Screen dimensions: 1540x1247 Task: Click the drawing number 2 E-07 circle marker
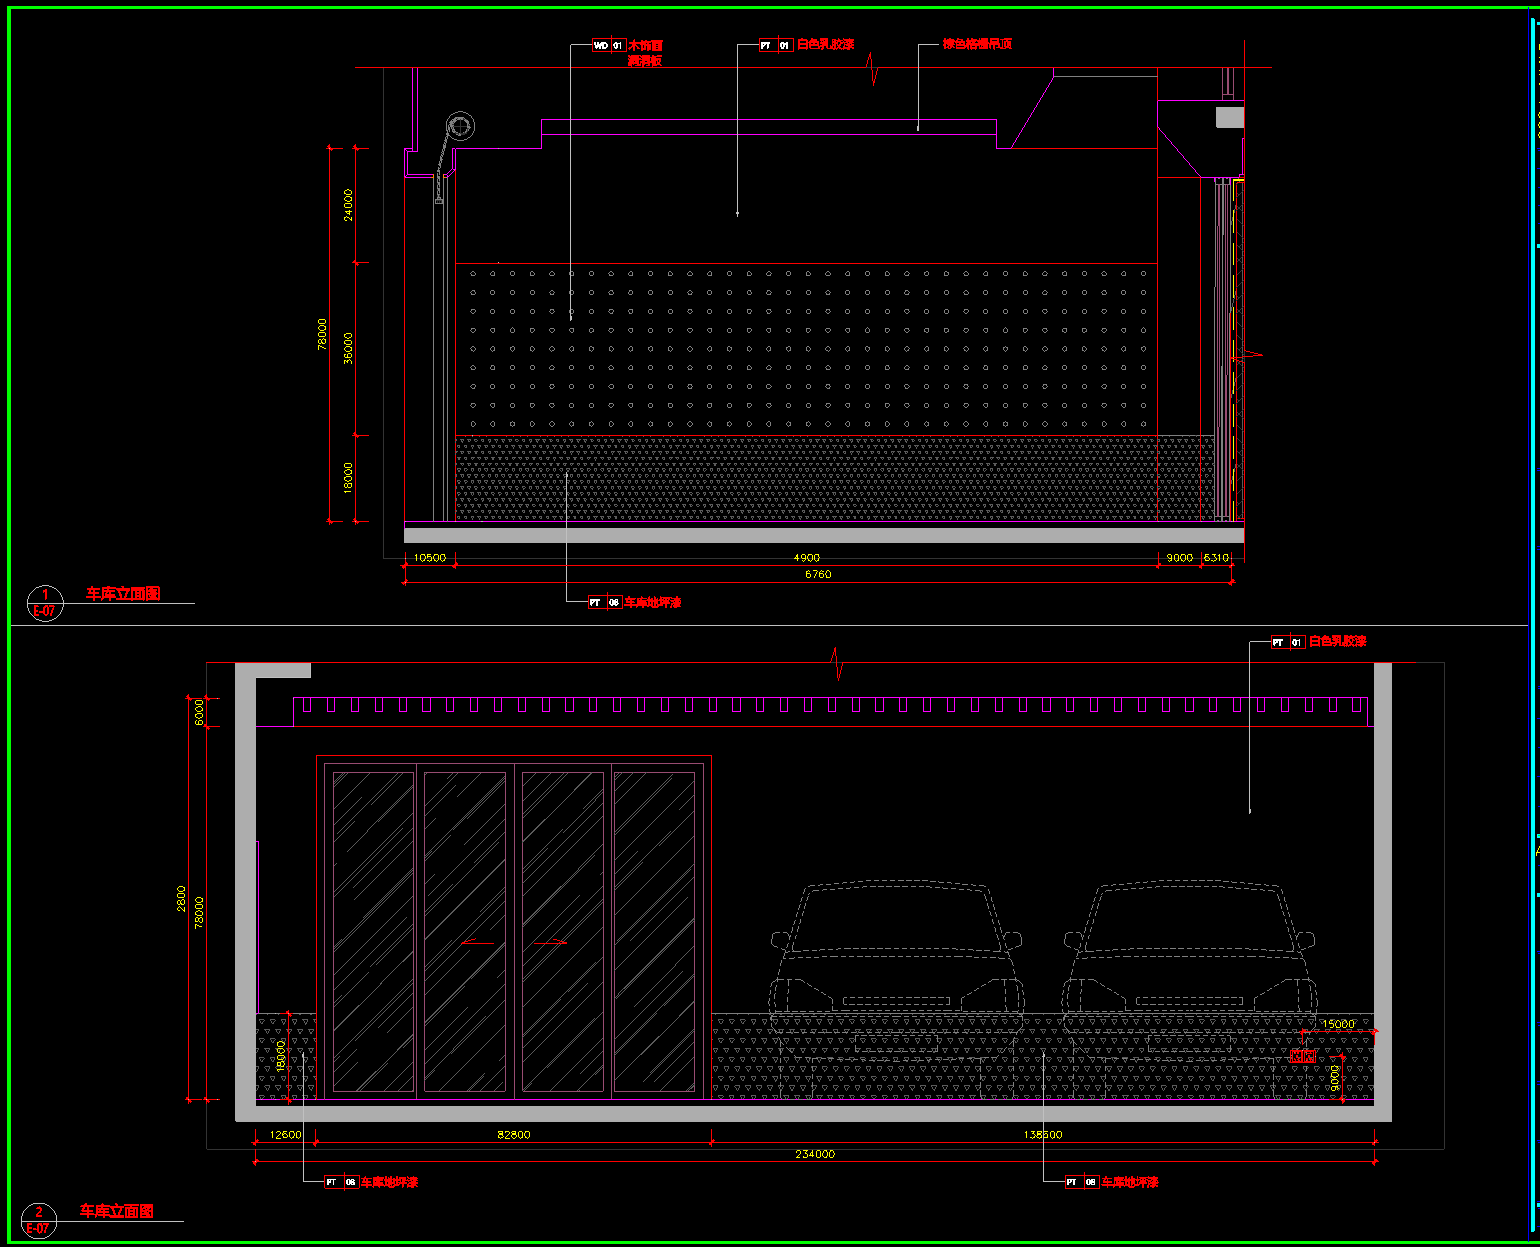click(39, 1220)
